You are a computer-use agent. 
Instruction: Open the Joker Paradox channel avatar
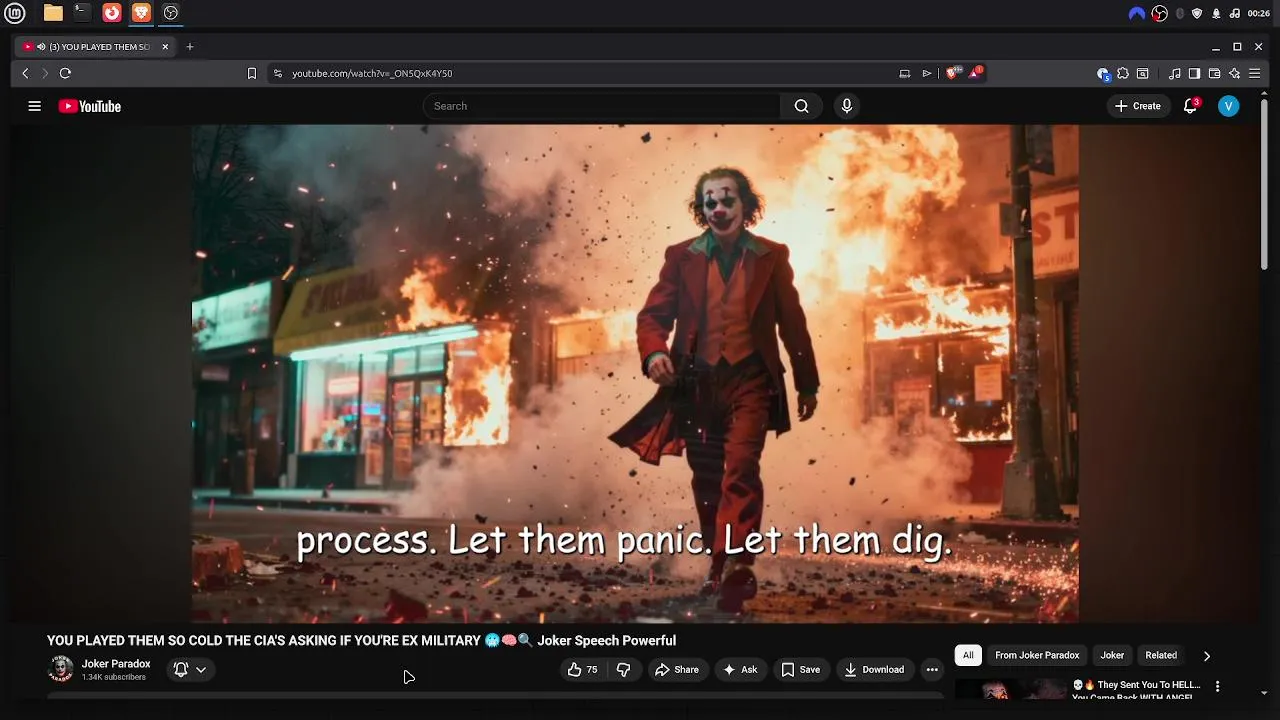(61, 669)
